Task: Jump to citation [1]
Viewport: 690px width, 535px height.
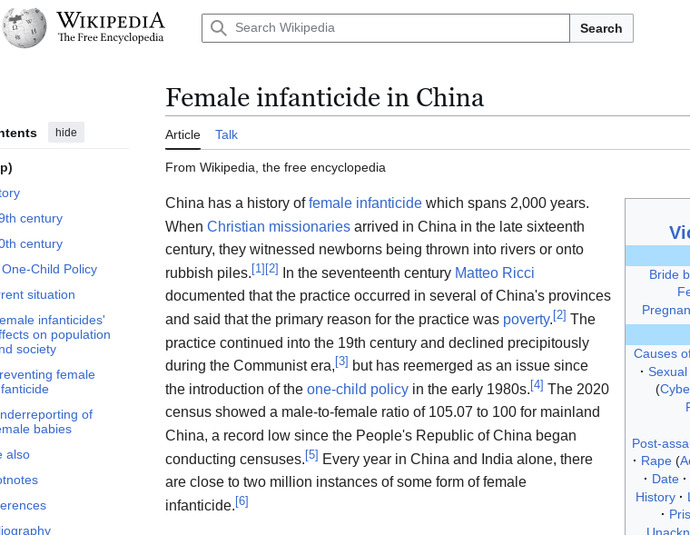Action: (257, 268)
